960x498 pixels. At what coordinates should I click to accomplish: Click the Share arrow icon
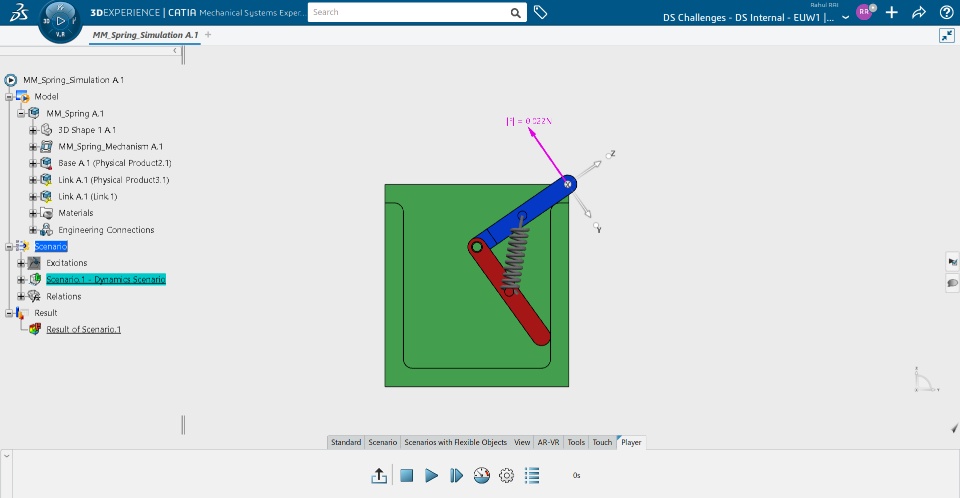click(919, 12)
